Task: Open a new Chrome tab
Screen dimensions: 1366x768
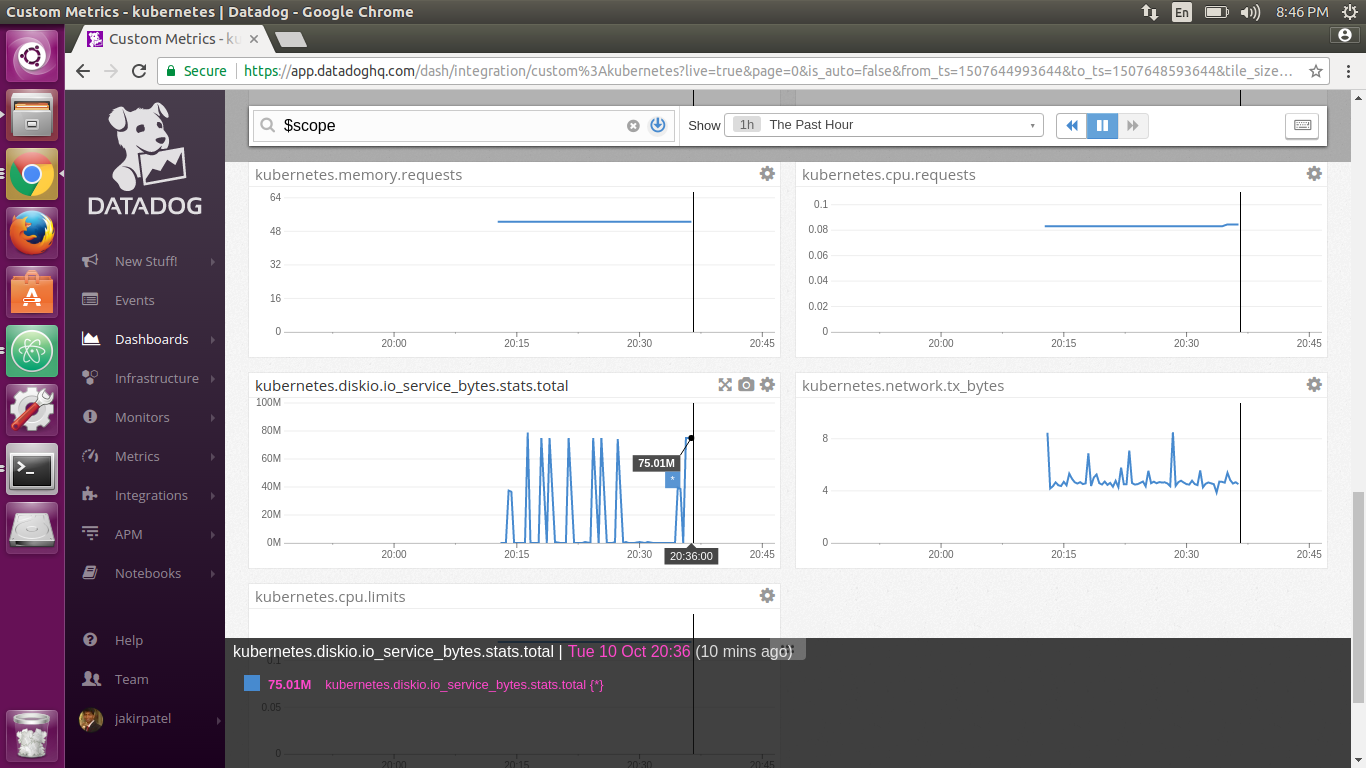Action: [x=290, y=39]
